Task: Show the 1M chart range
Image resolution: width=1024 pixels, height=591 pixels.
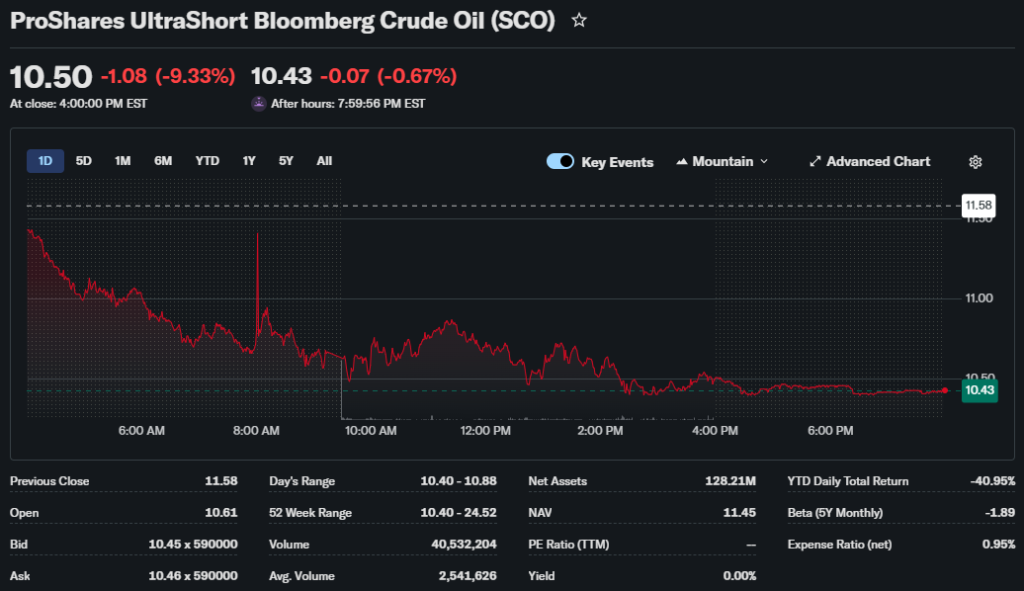Action: pyautogui.click(x=122, y=161)
